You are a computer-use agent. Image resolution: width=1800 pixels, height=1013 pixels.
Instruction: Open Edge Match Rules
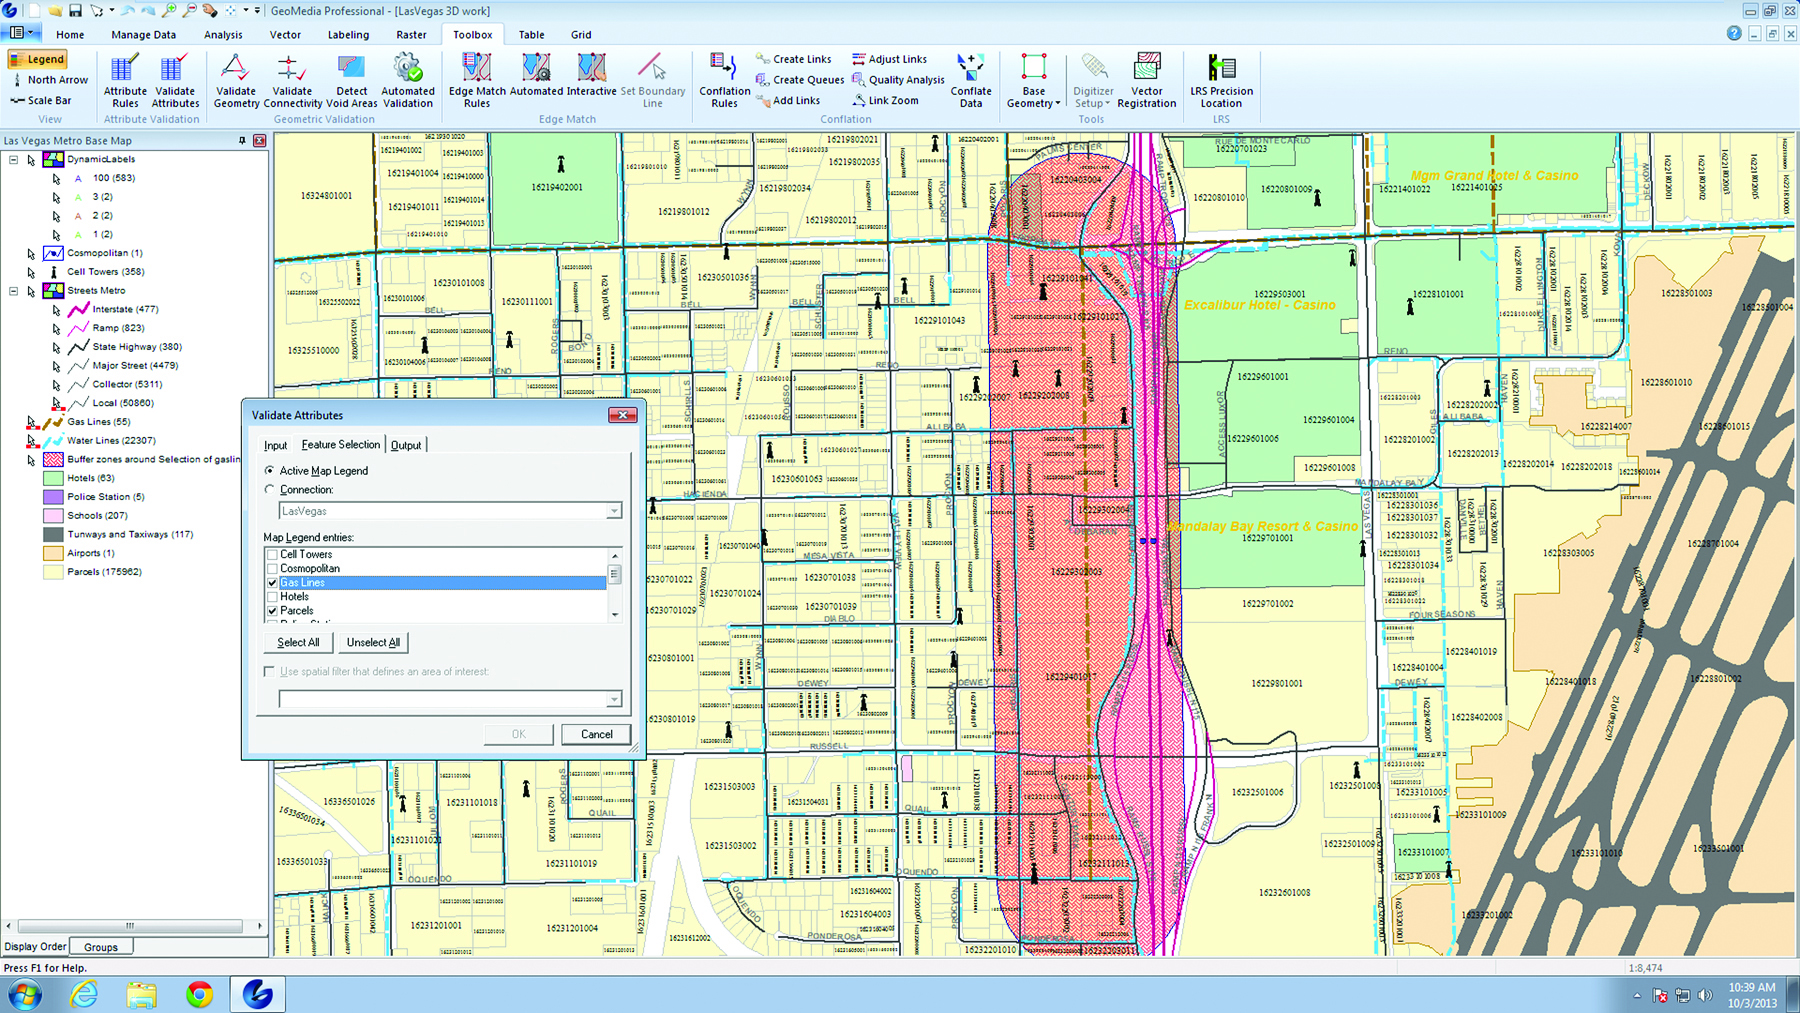coord(477,81)
